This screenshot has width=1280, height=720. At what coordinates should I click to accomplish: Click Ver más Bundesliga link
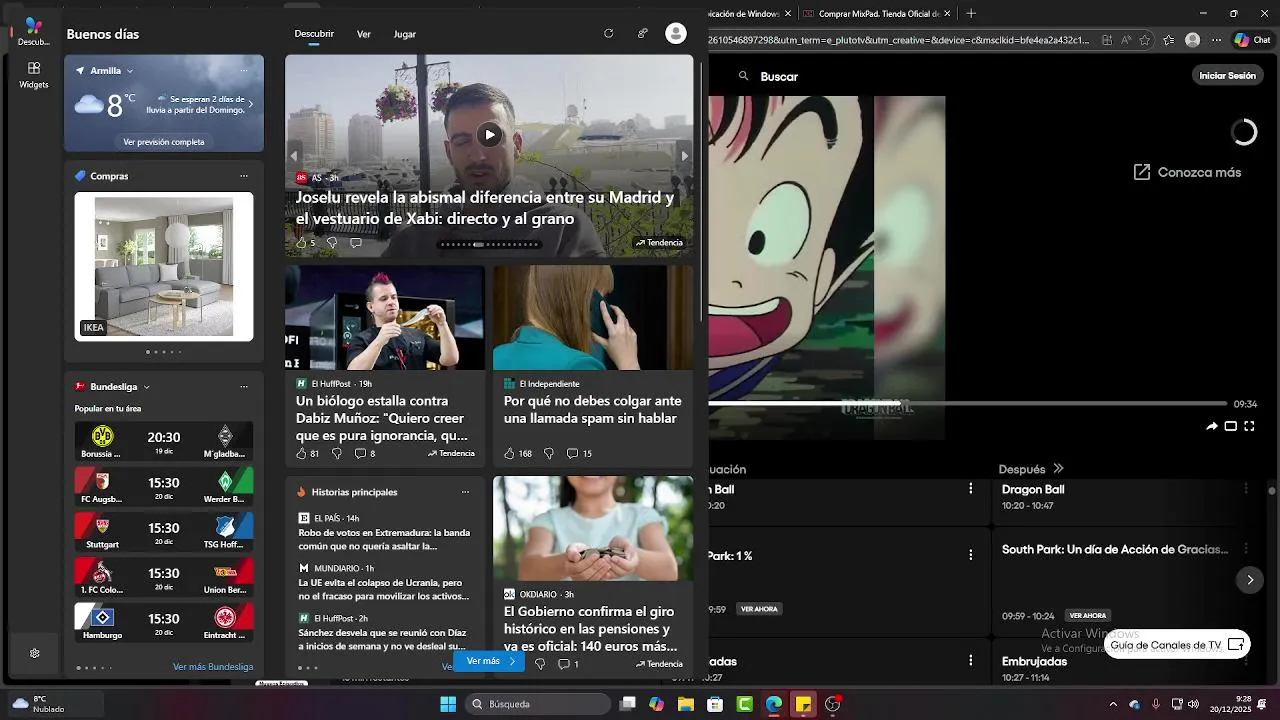(213, 667)
